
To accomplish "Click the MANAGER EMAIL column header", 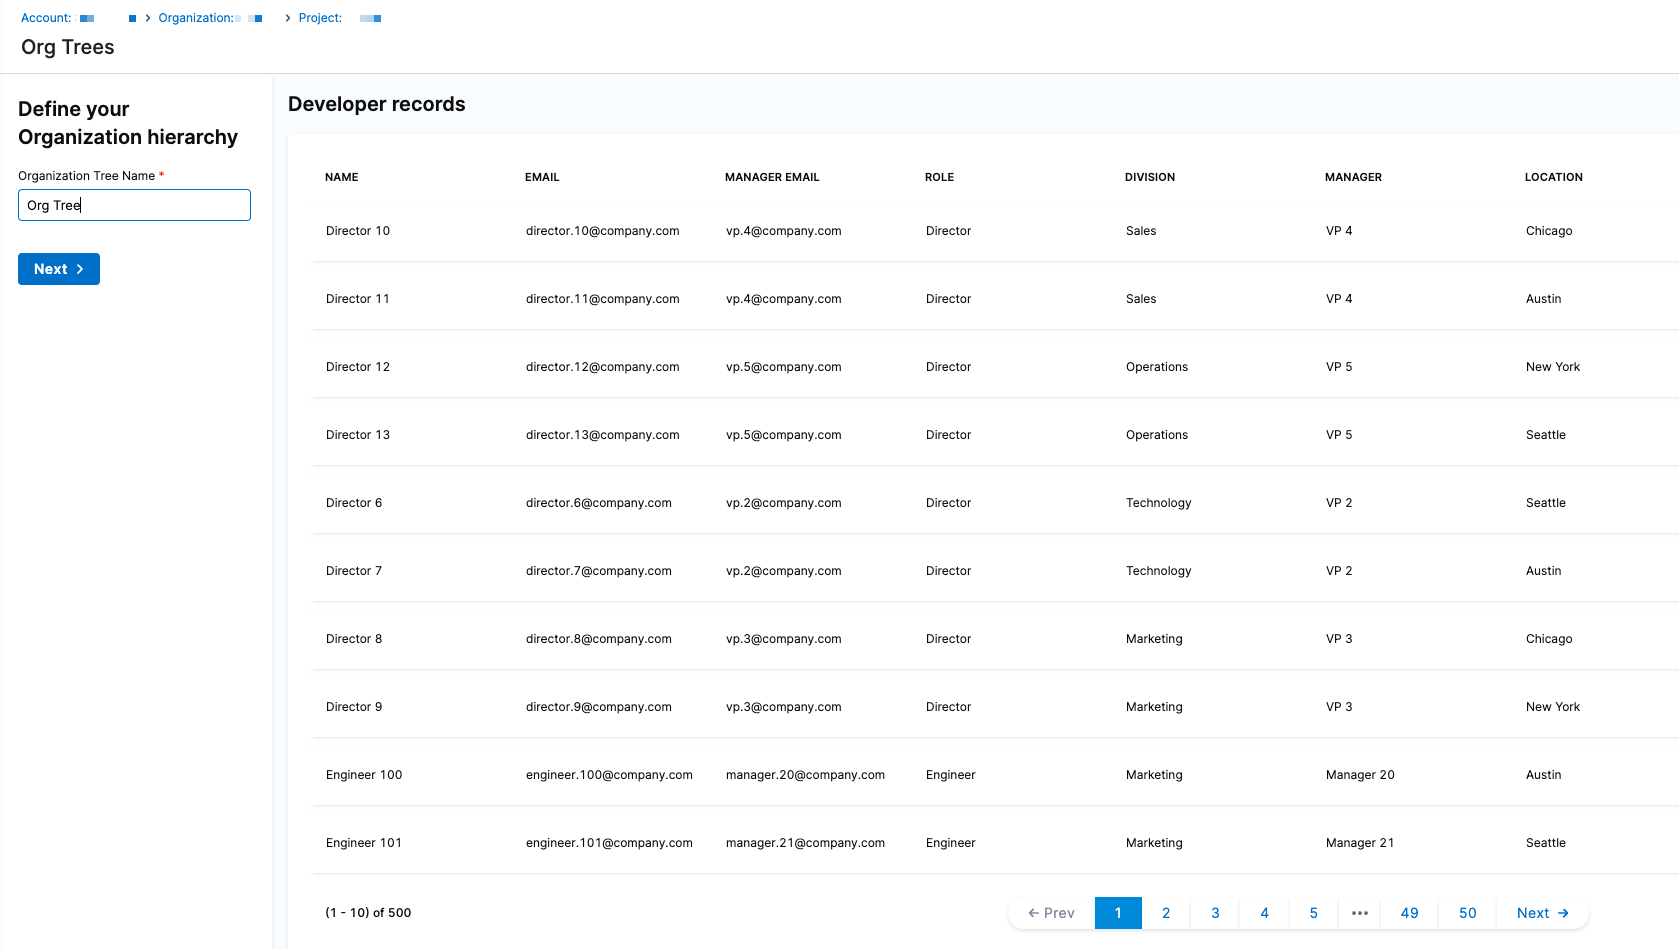I will point(772,177).
